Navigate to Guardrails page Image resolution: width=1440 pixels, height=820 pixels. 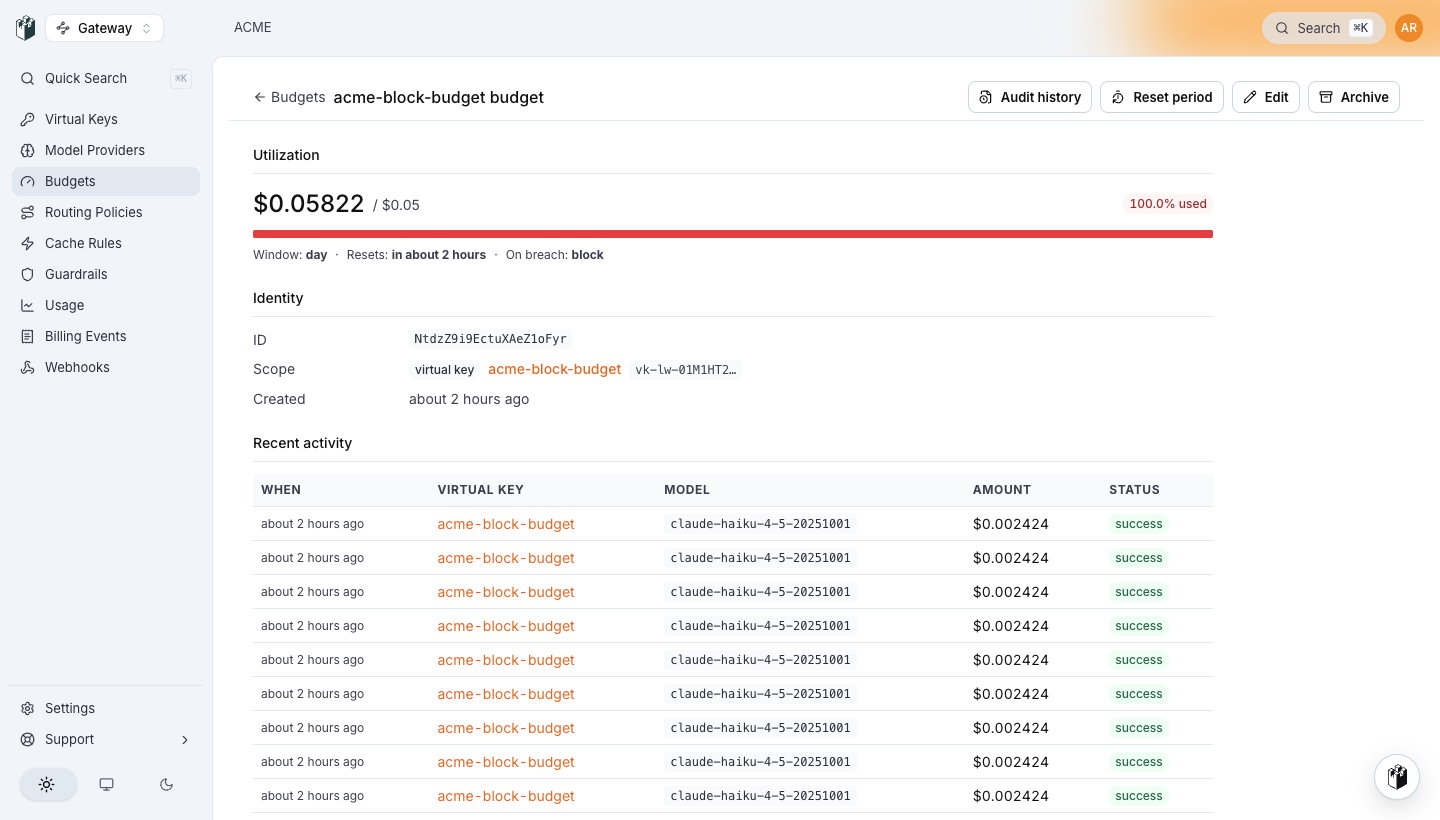pyautogui.click(x=106, y=274)
